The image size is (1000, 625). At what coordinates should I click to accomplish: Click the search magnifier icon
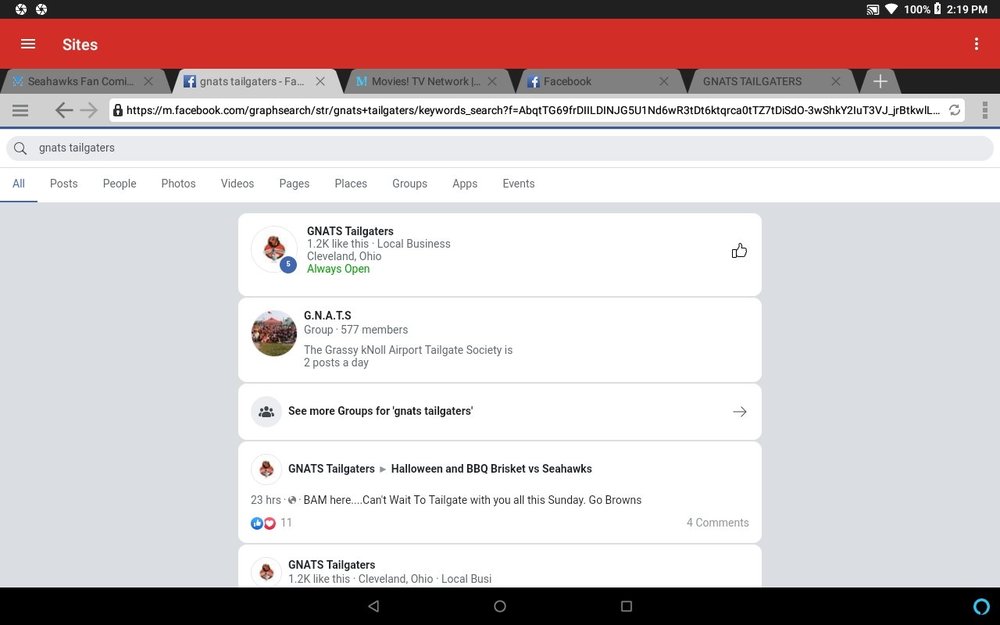[x=20, y=148]
